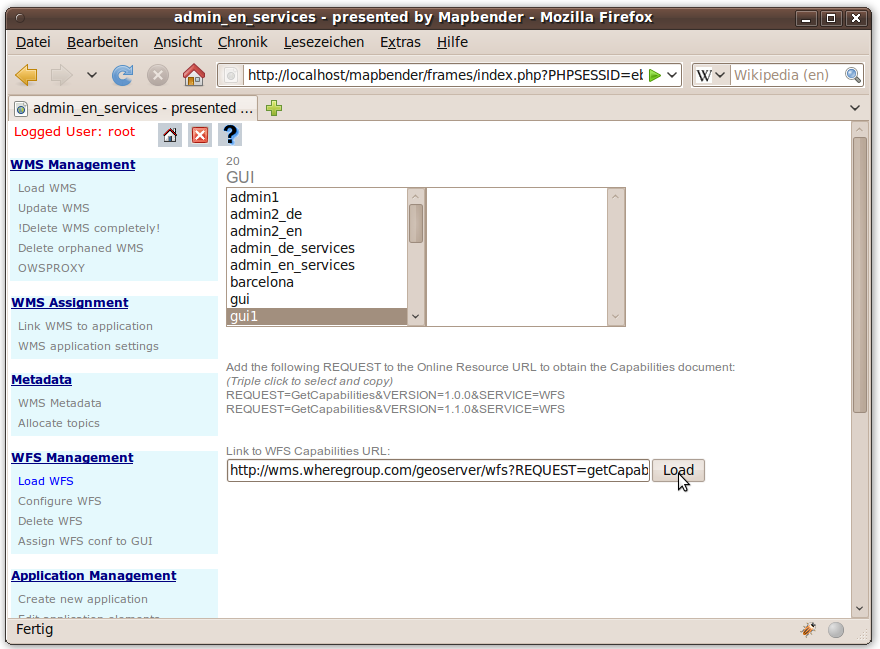Screen dimensions: 880x649
Task: Click the Application Management heading link
Action: (94, 575)
